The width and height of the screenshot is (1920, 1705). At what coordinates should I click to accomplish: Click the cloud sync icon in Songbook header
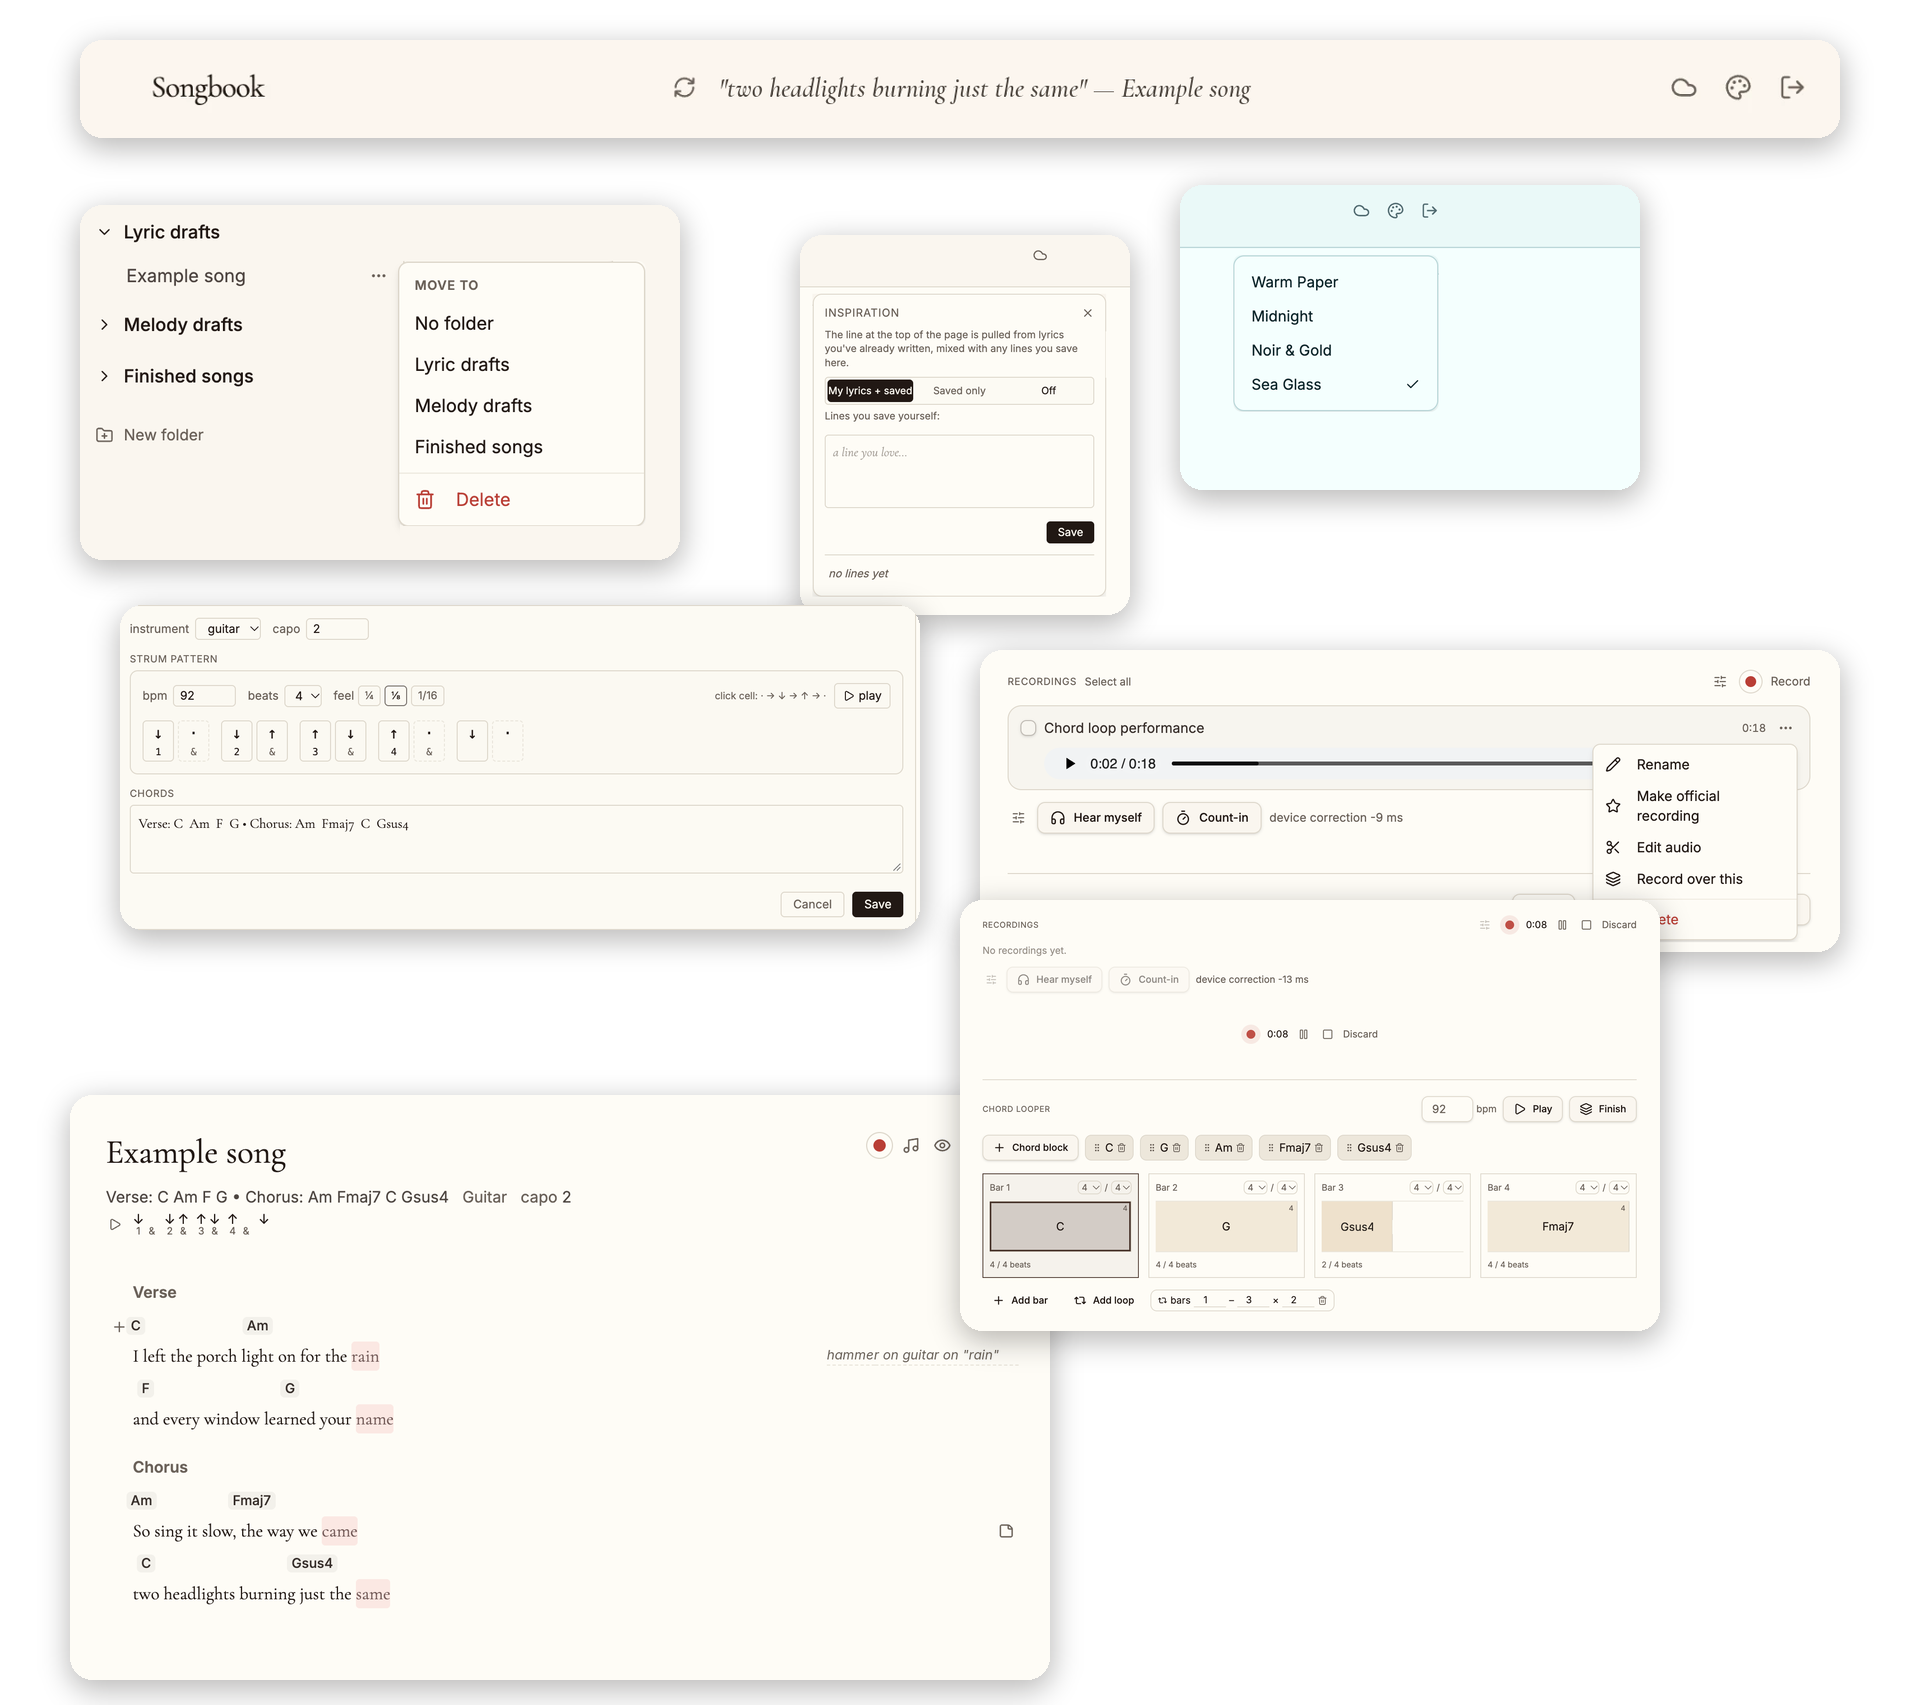(x=1684, y=88)
